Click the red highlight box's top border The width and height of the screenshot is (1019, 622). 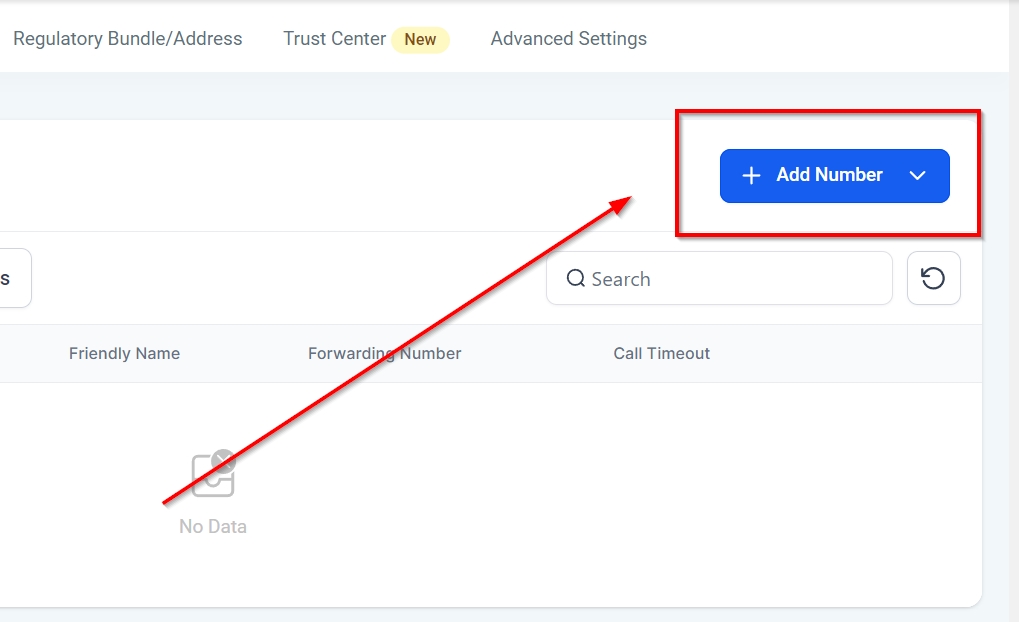828,112
